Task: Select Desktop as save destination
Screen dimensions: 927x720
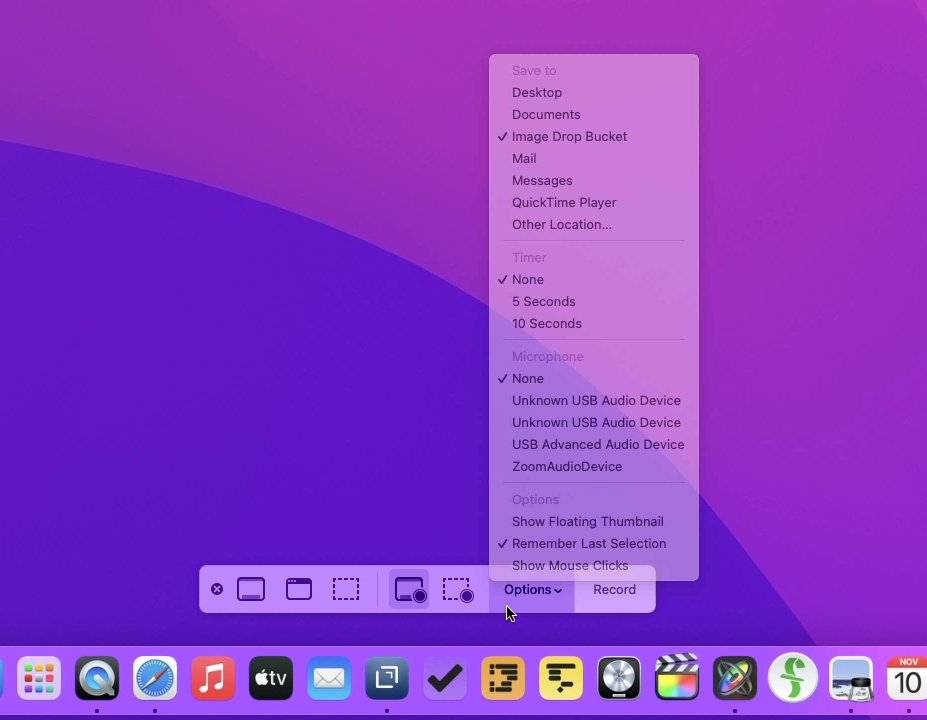Action: [537, 92]
